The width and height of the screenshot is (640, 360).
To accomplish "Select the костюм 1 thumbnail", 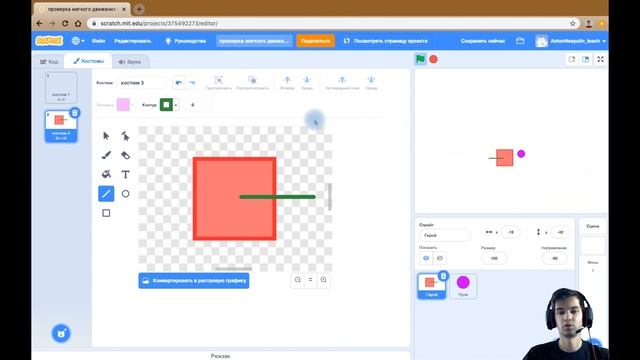I will point(61,88).
